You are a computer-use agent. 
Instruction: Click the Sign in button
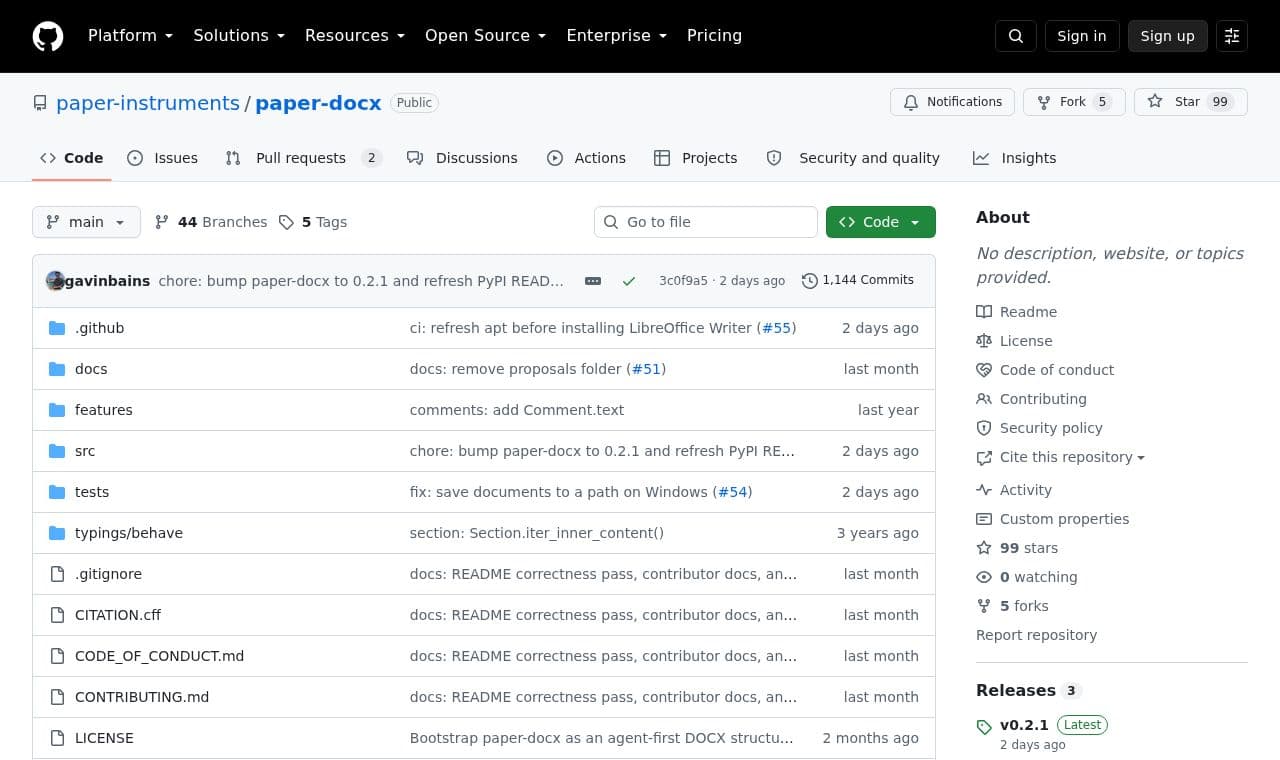(x=1082, y=36)
